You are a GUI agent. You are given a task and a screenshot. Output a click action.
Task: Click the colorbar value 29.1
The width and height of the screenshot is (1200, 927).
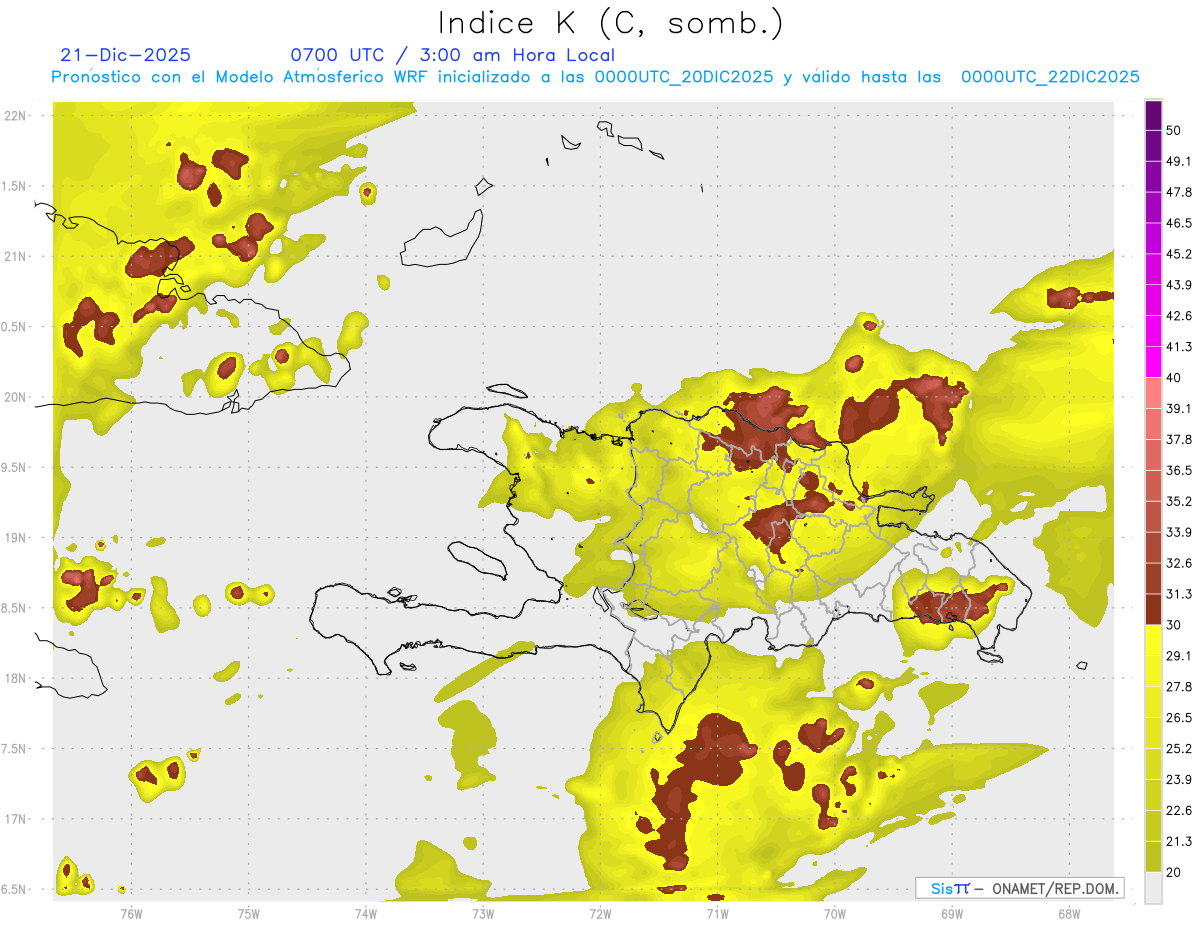click(x=1178, y=656)
